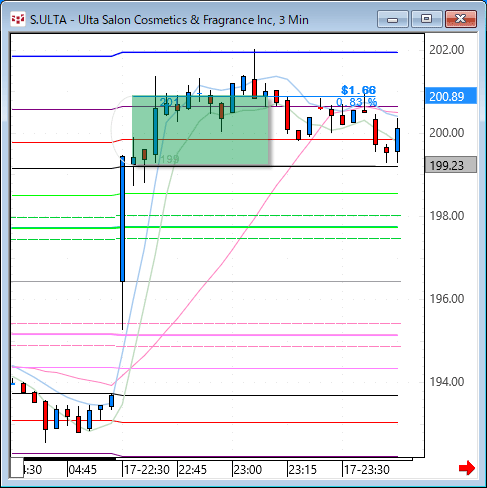The width and height of the screenshot is (487, 488).
Task: Click the 17-23:30 time axis label
Action: click(367, 470)
